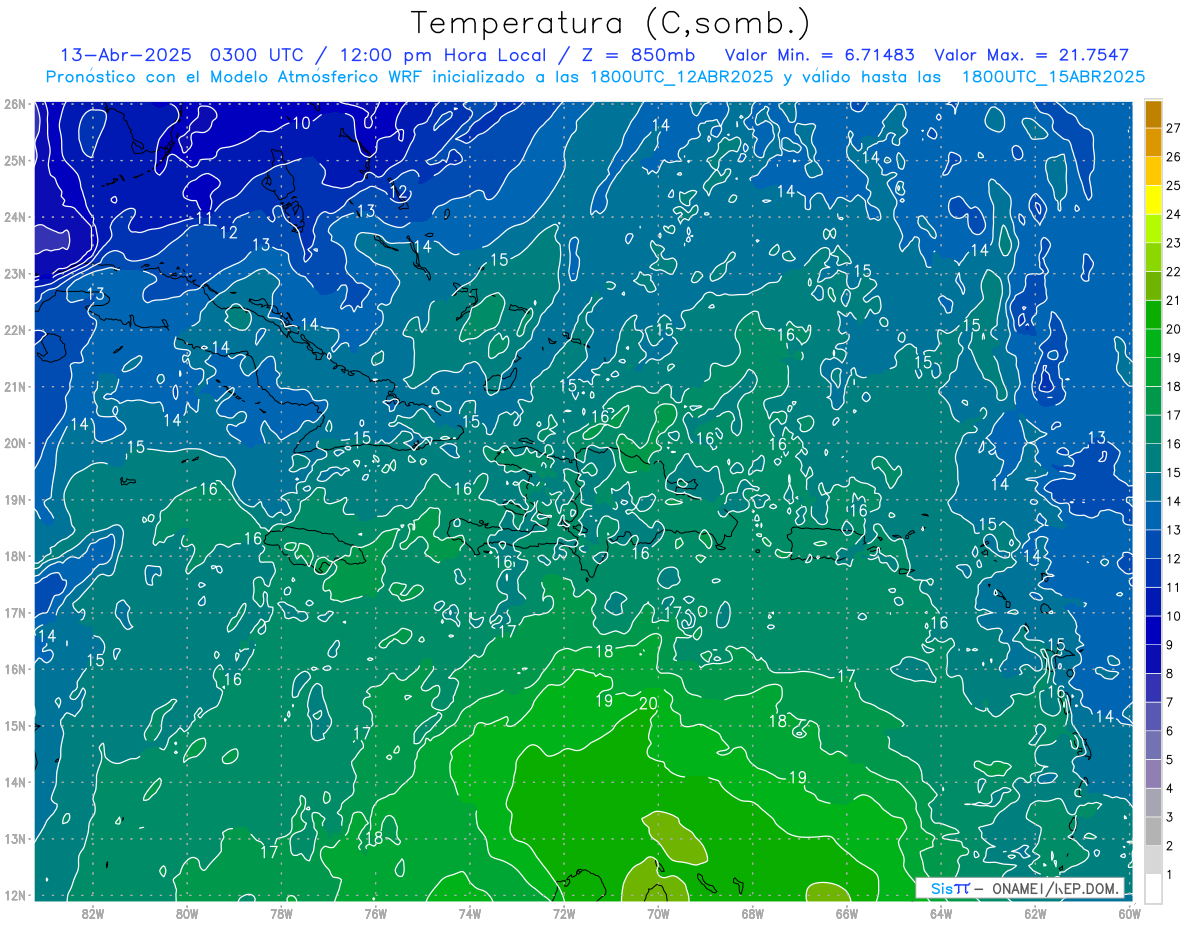Click the "15N" latitude axis label
1200x927 pixels.
click(x=15, y=725)
